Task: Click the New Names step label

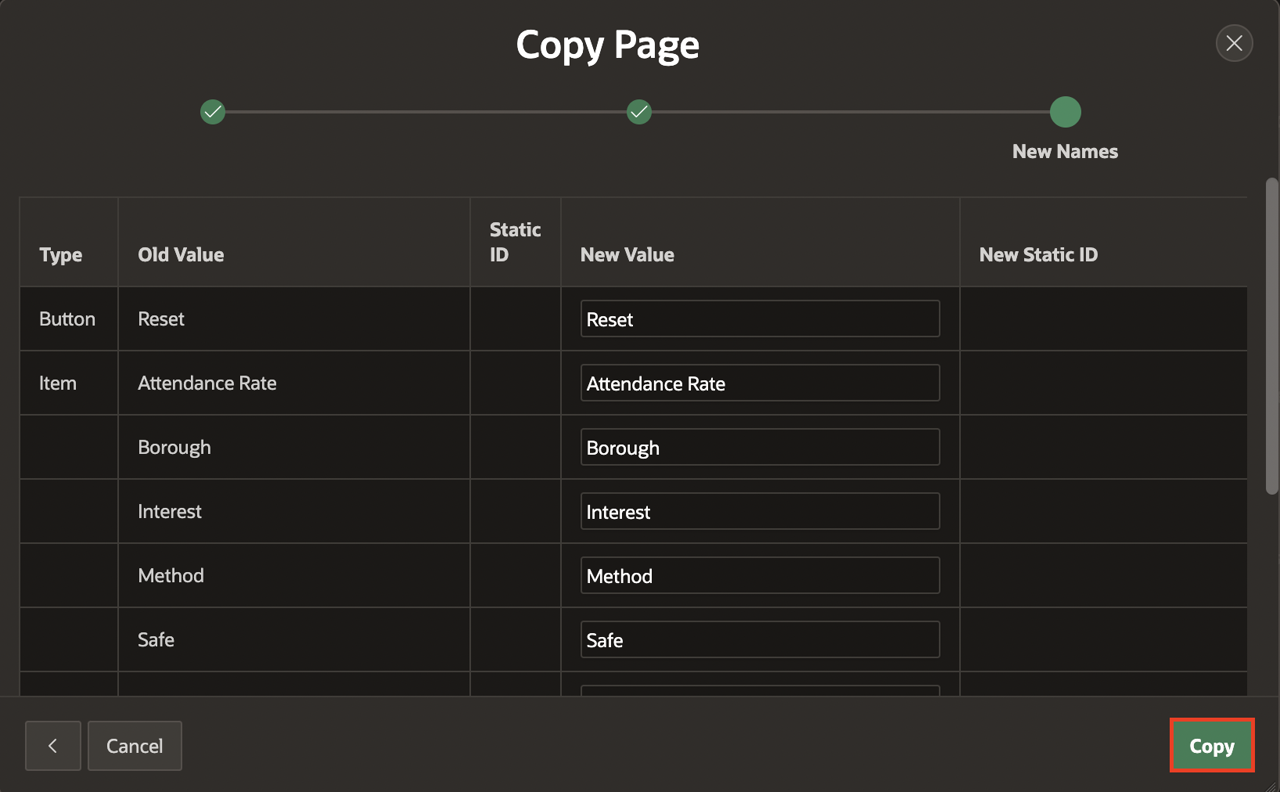Action: (1065, 152)
